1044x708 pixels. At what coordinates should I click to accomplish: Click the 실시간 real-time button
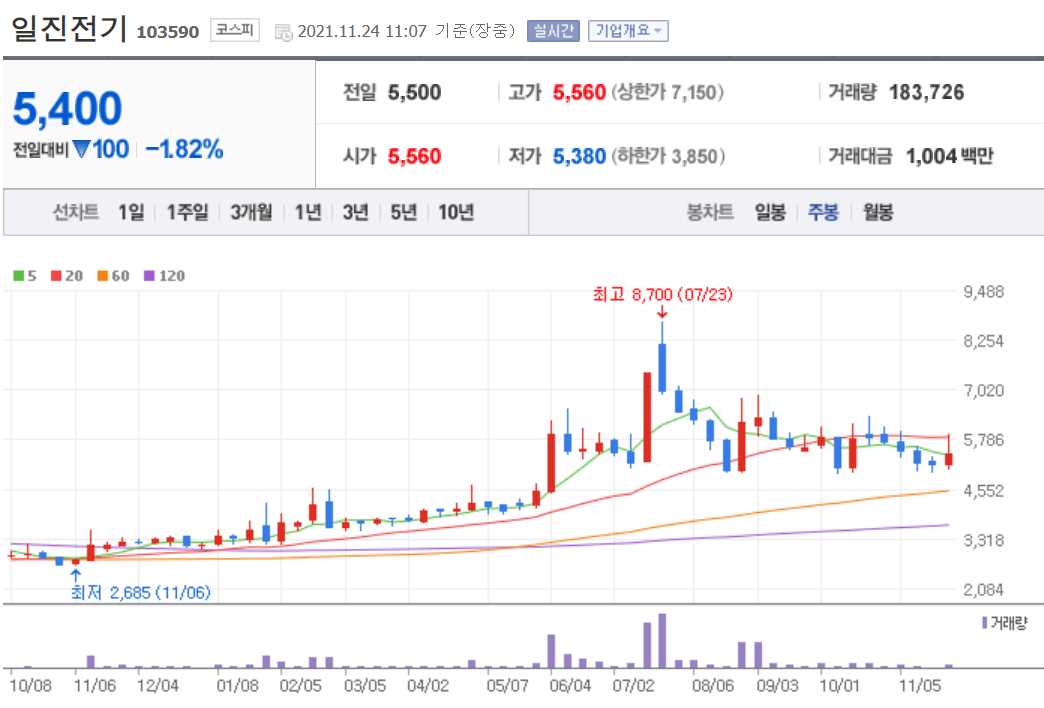pos(555,30)
